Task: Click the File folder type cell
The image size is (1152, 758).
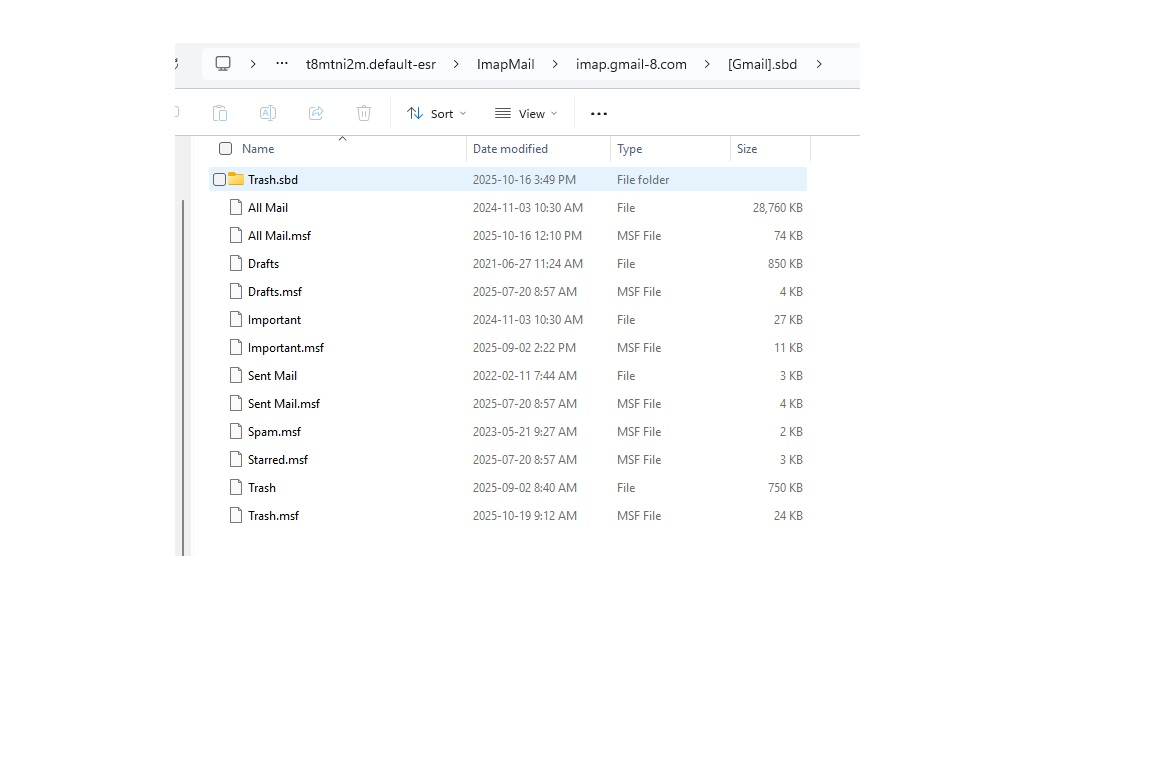Action: (x=643, y=179)
